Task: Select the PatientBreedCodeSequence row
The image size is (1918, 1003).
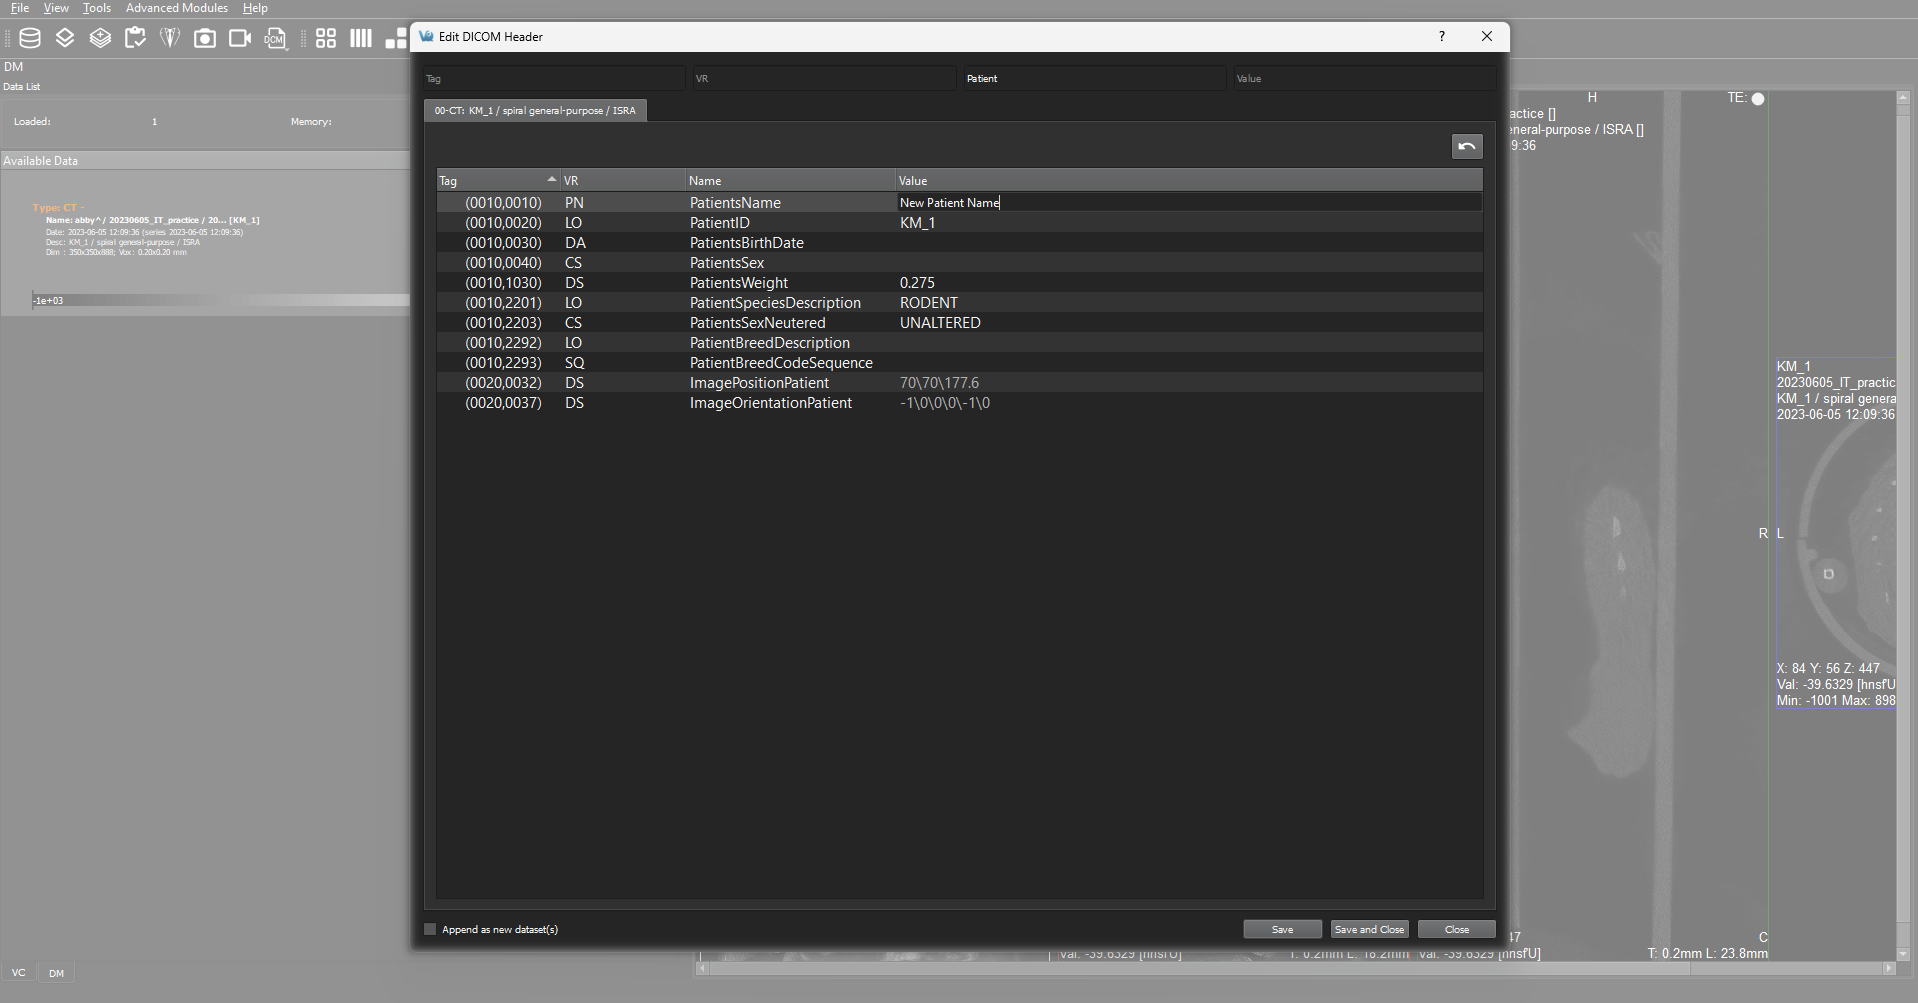Action: pos(960,363)
